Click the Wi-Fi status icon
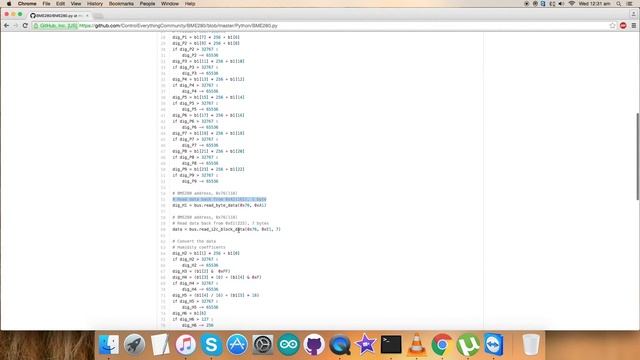Viewport: 640px width, 360px height. point(571,4)
